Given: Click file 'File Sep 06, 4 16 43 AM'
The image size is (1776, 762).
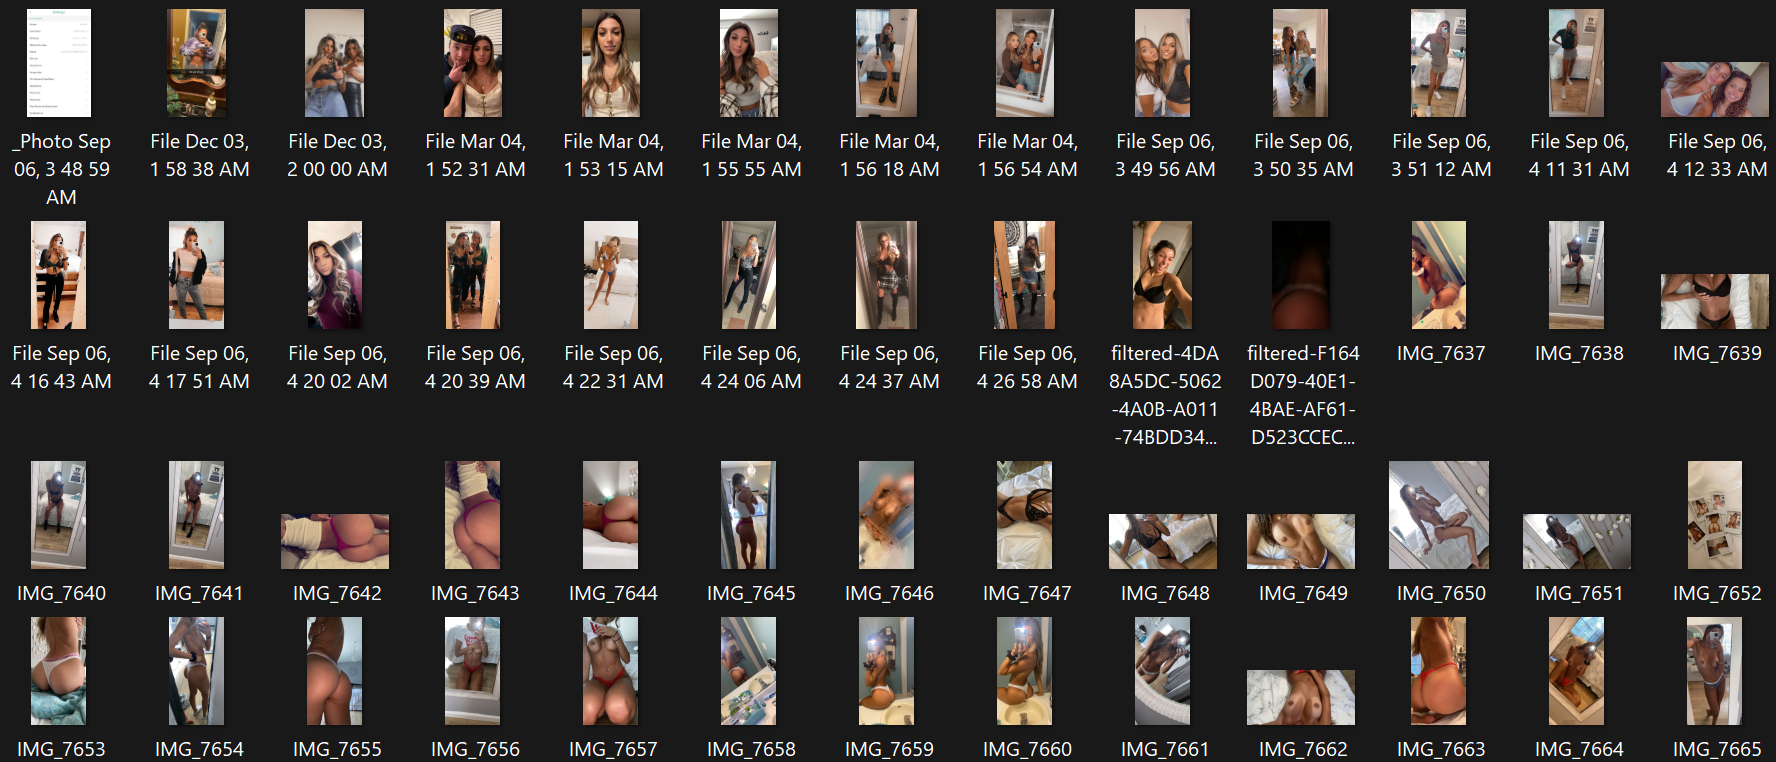Looking at the screenshot, I should 59,275.
